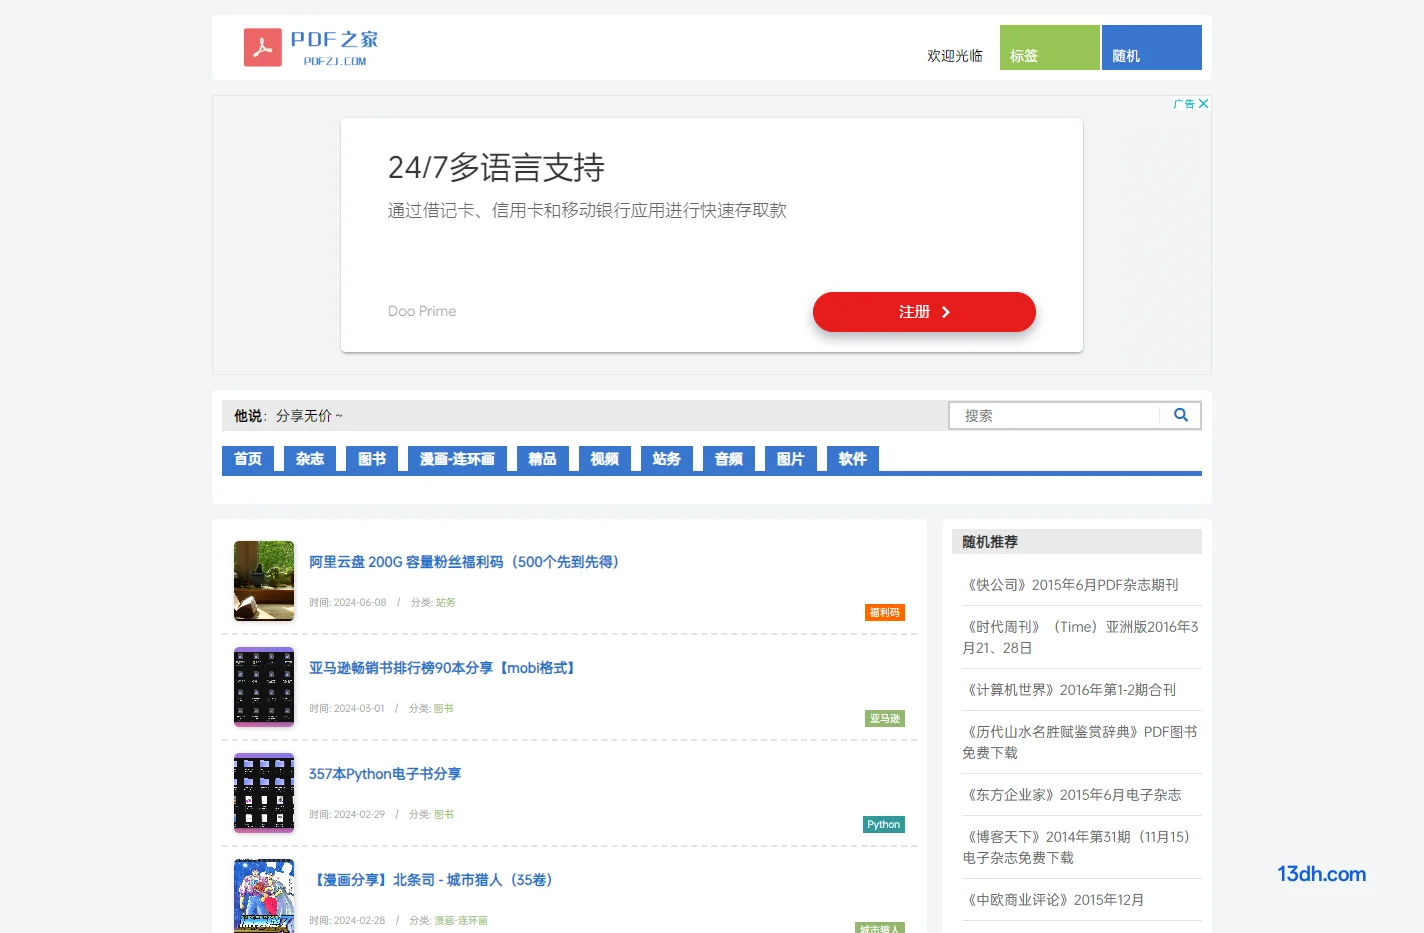Viewport: 1424px width, 933px height.
Task: Open the 图片 category
Action: point(790,459)
